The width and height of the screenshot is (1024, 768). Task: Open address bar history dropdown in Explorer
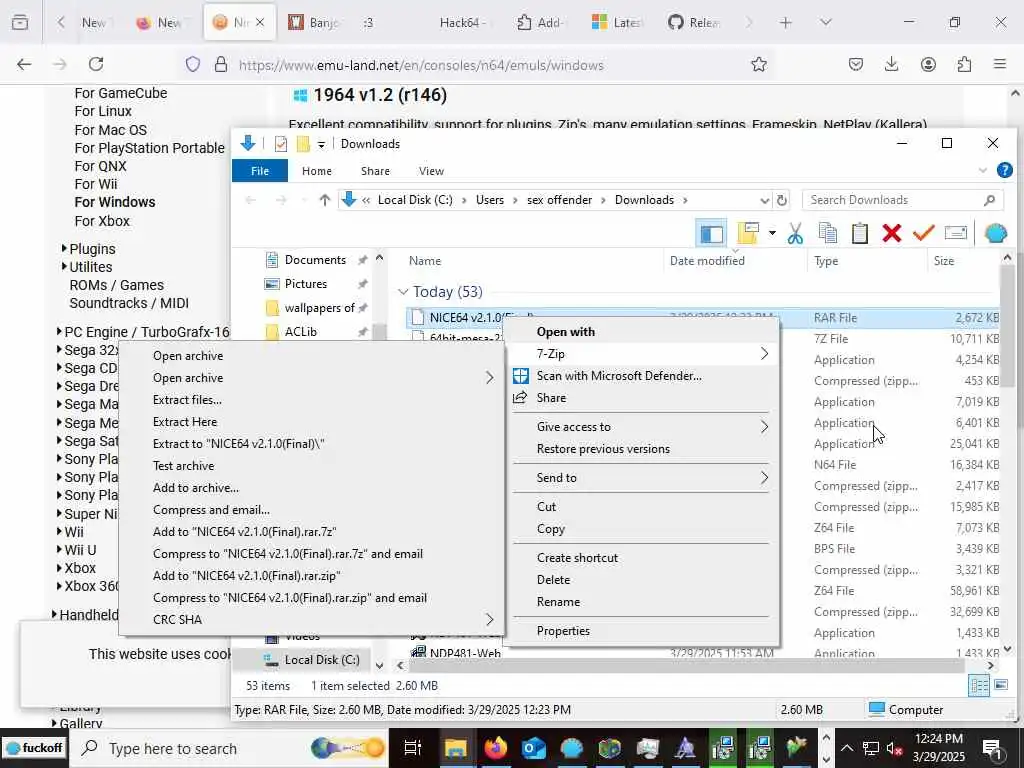764,200
